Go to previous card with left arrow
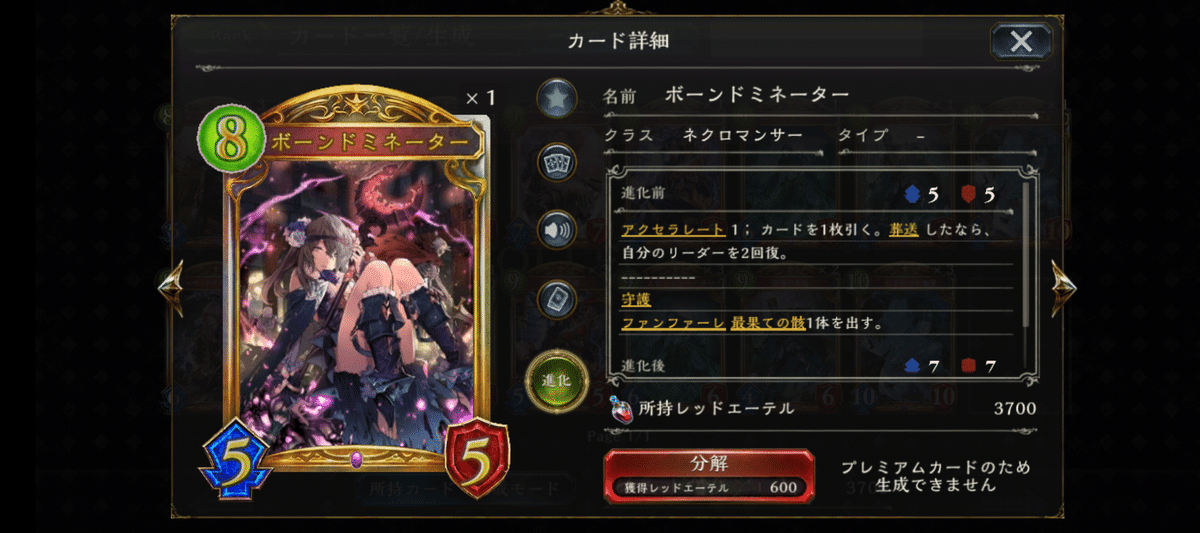This screenshot has width=1200, height=533. [171, 288]
